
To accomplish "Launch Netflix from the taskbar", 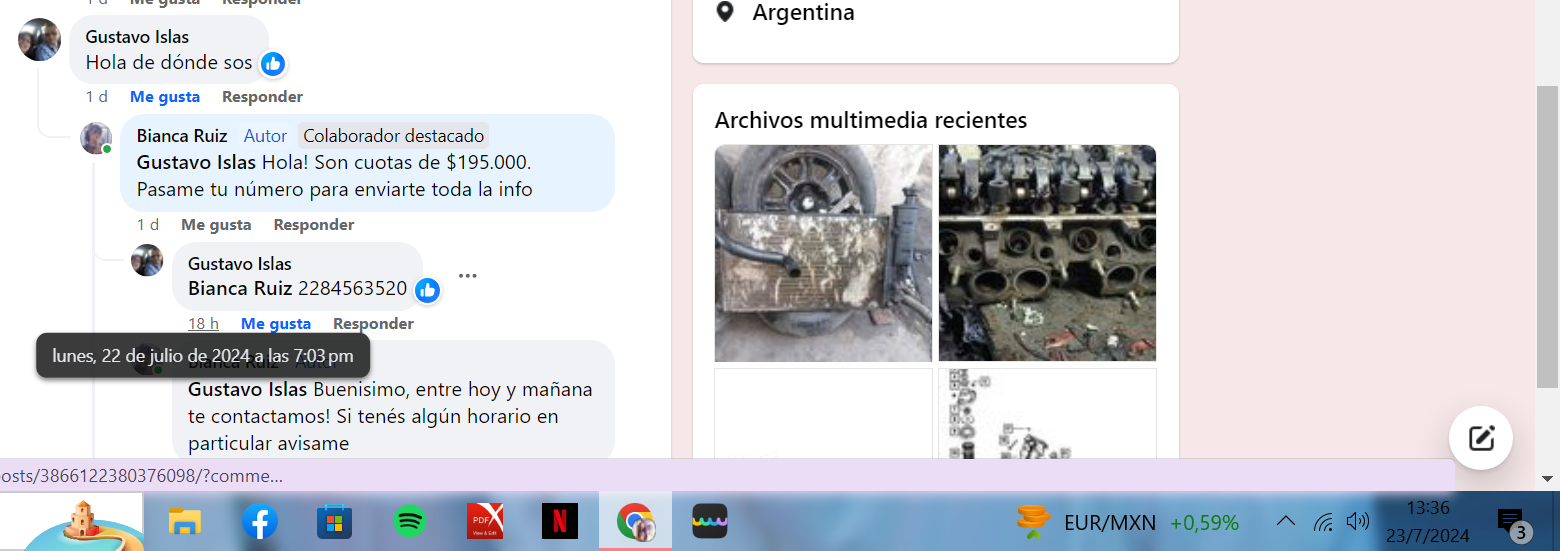I will click(x=560, y=521).
